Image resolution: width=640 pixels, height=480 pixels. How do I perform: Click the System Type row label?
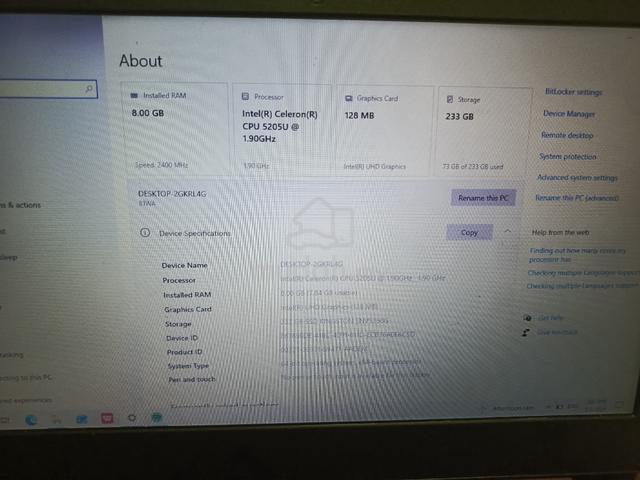[188, 366]
